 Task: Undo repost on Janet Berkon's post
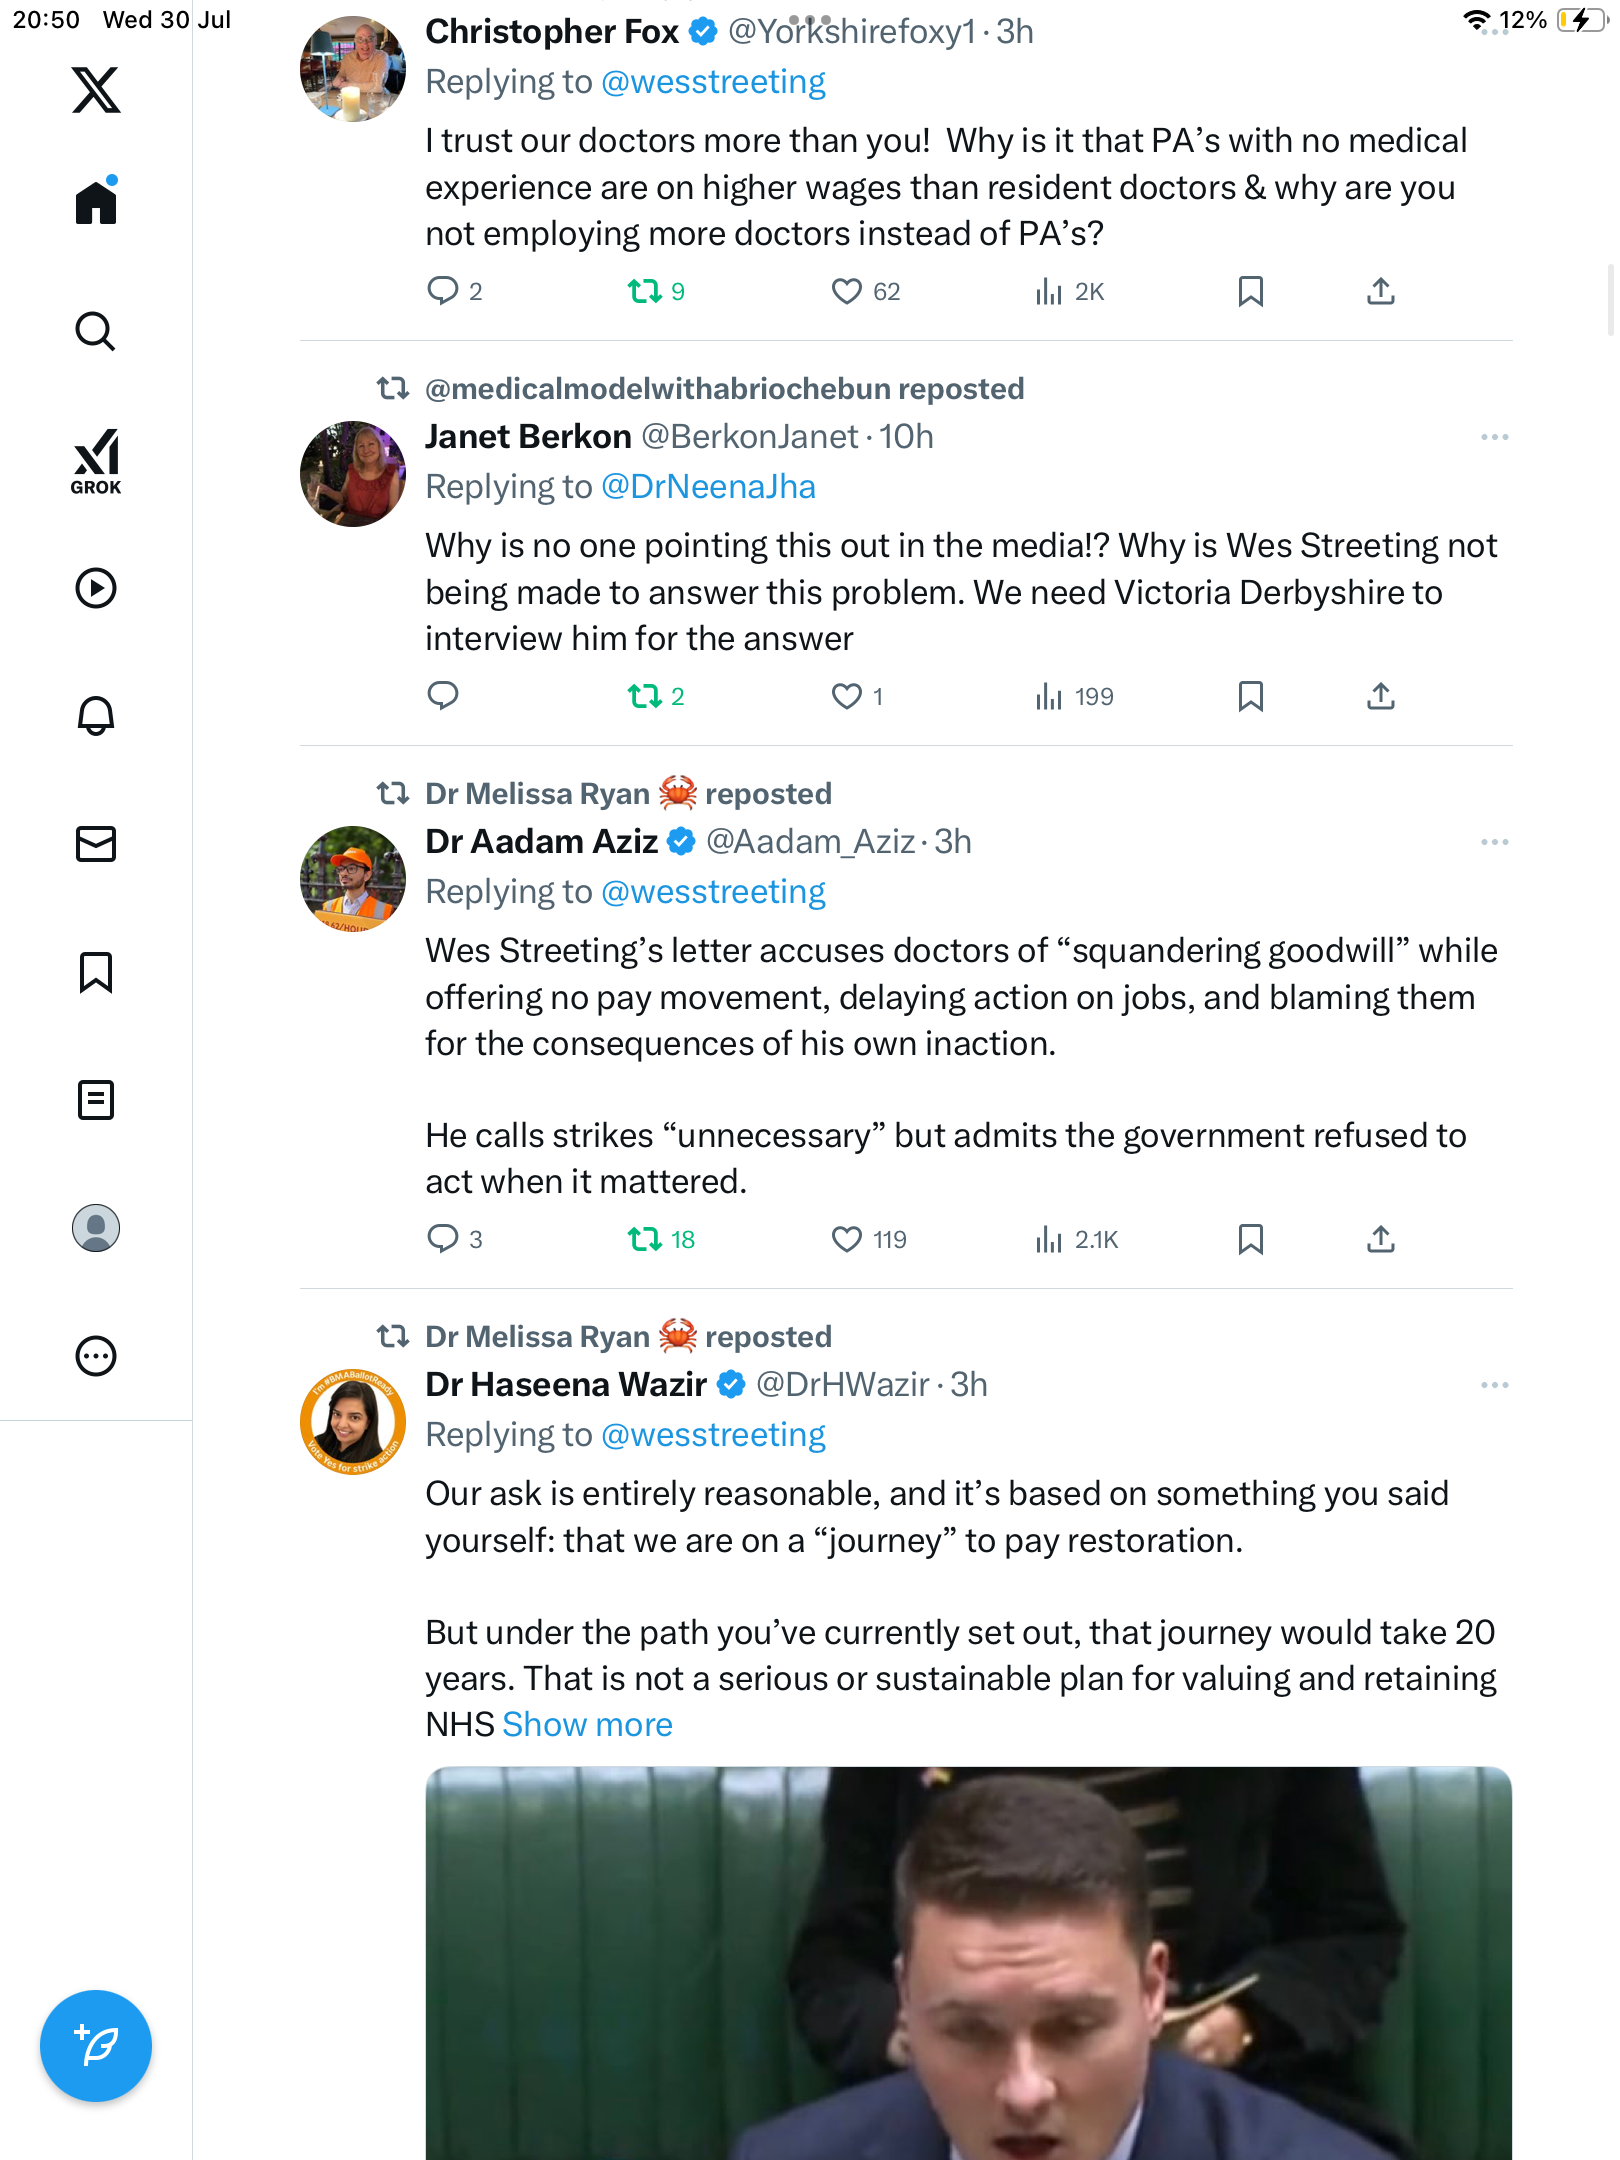pyautogui.click(x=645, y=696)
